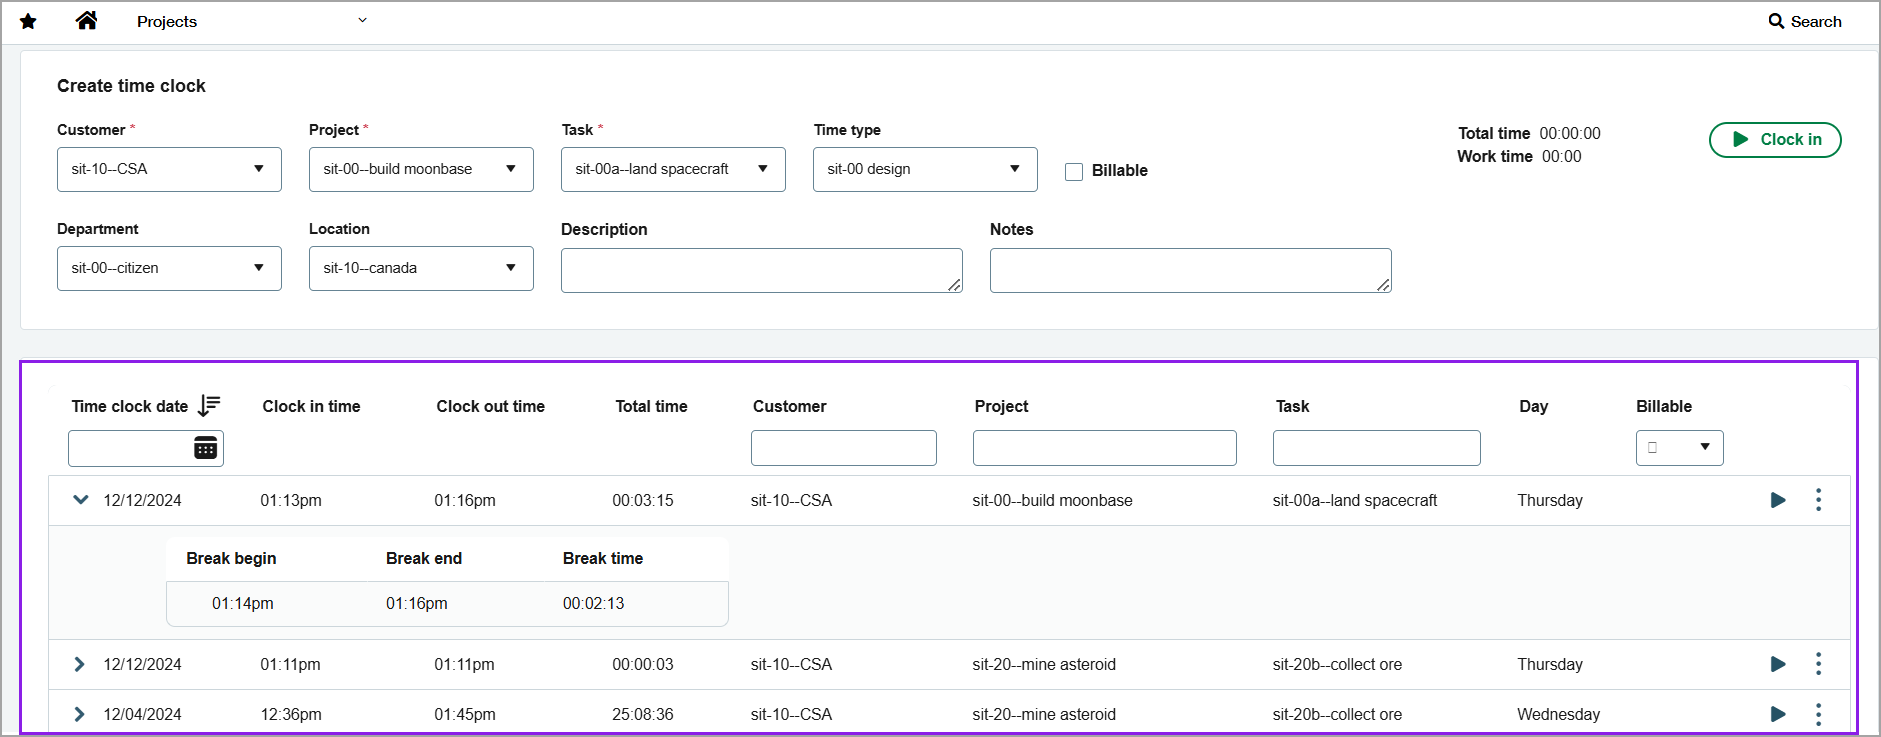This screenshot has width=1881, height=737.
Task: Start timer for the 12/04/2024 entry
Action: [1777, 714]
